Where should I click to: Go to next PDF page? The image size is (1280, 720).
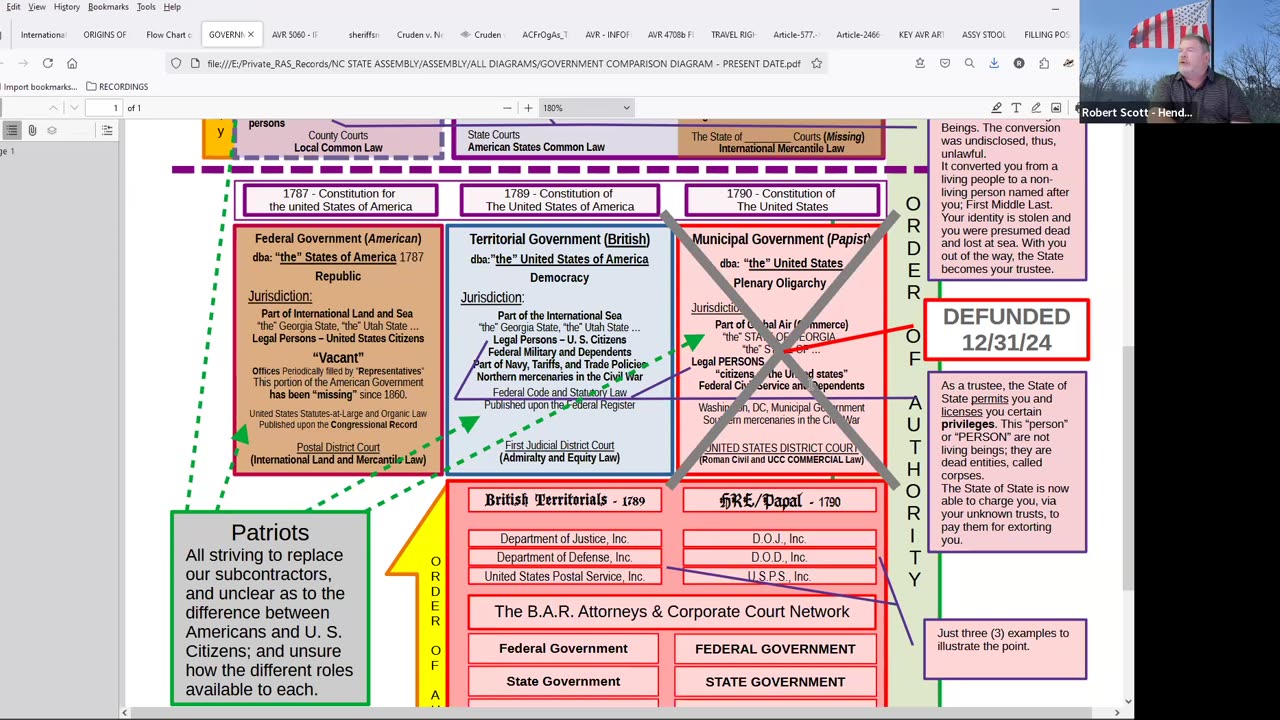pos(74,108)
